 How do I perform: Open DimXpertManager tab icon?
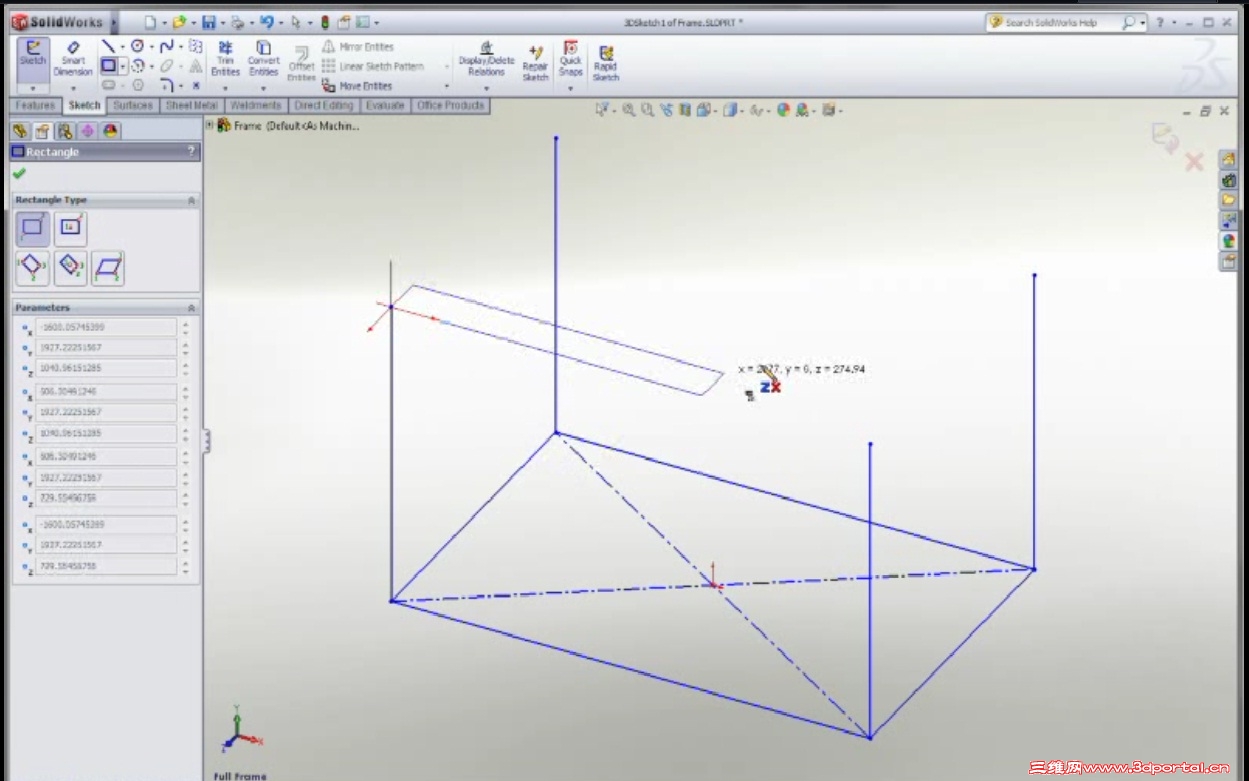[88, 131]
